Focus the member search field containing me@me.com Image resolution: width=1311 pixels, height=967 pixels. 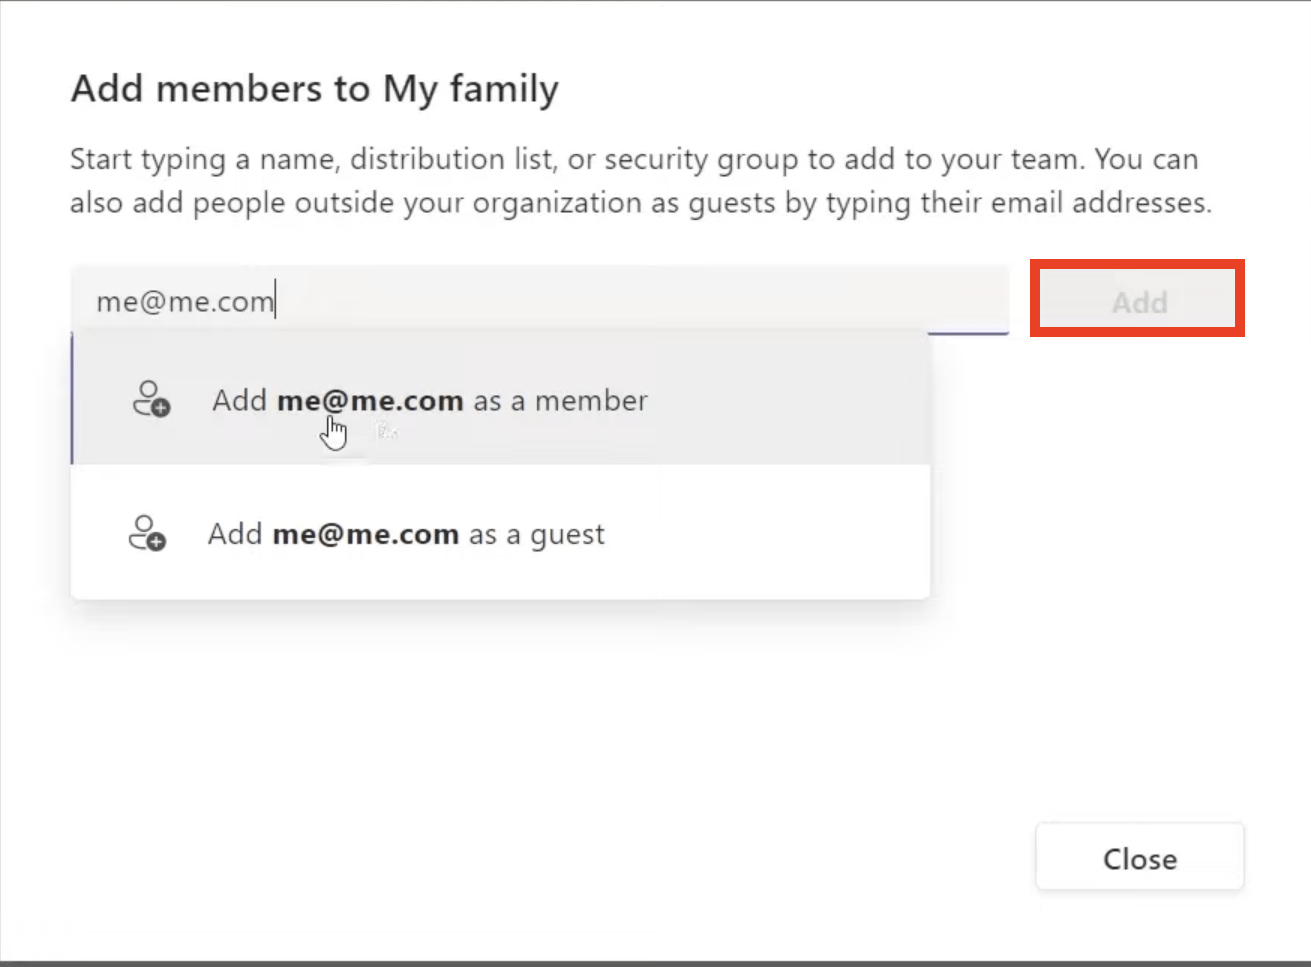(540, 300)
